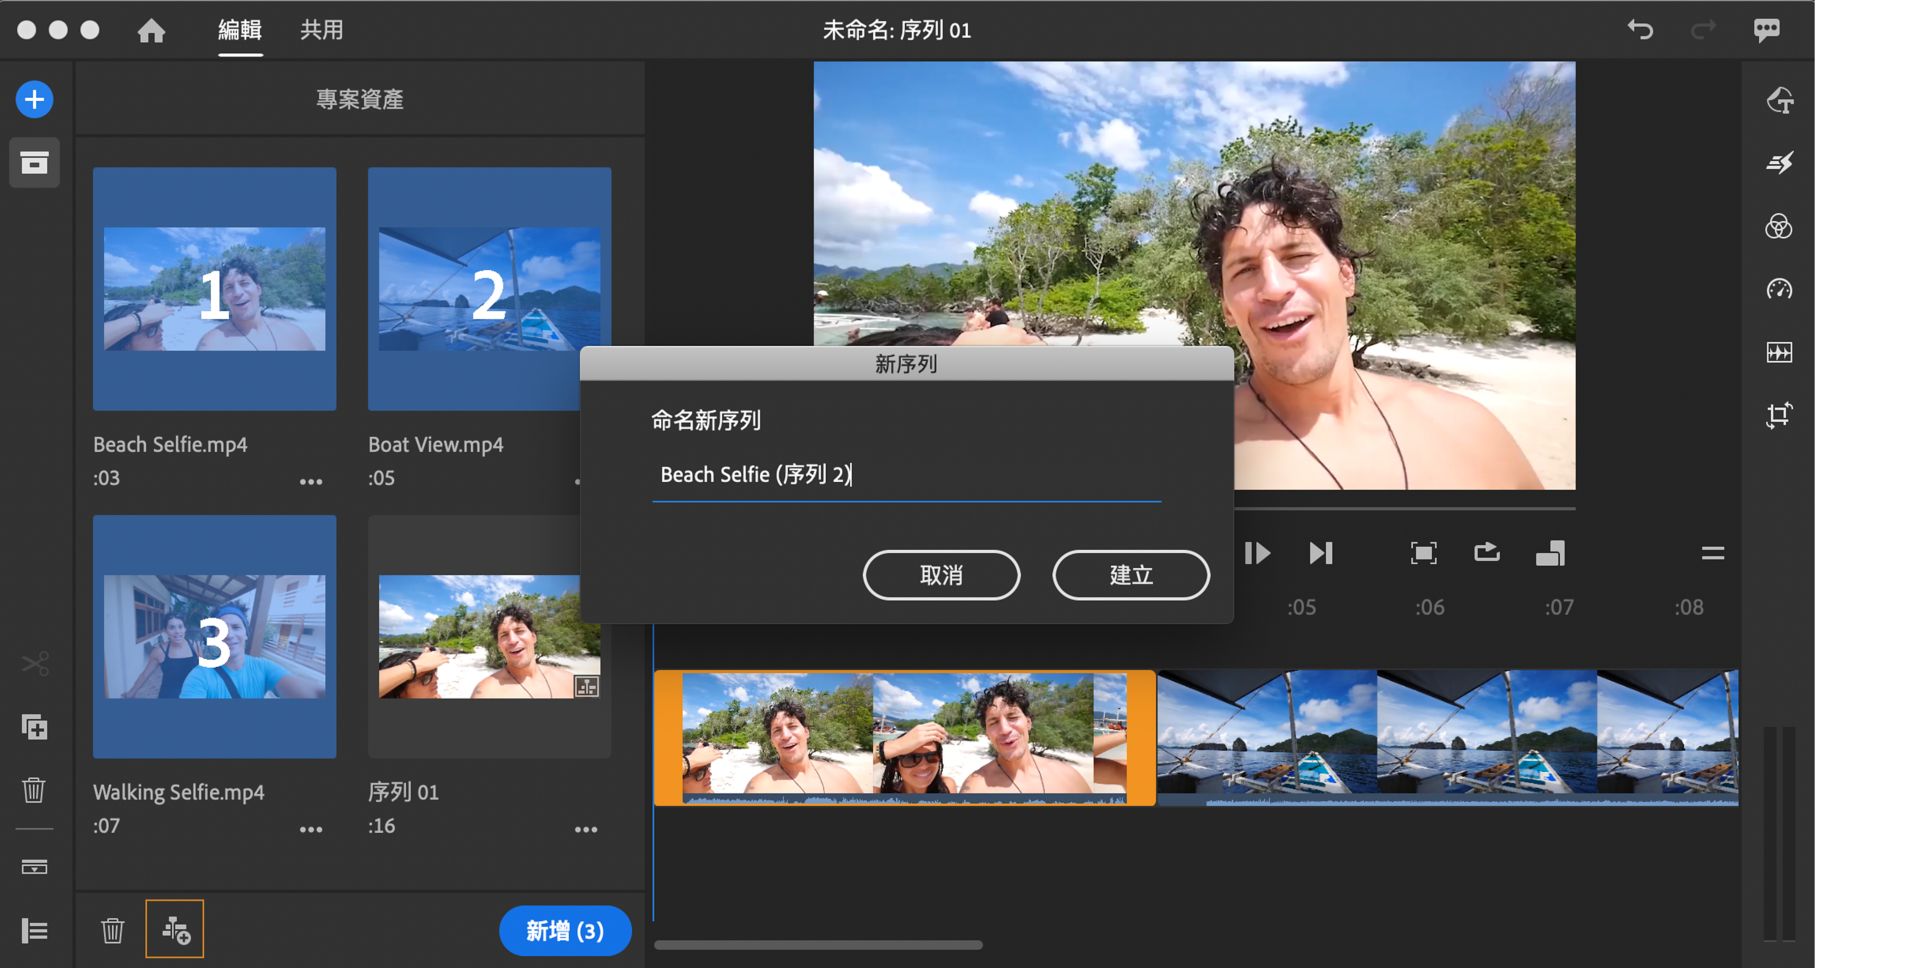Open the crop and transform panel
The image size is (1920, 968).
[1778, 415]
